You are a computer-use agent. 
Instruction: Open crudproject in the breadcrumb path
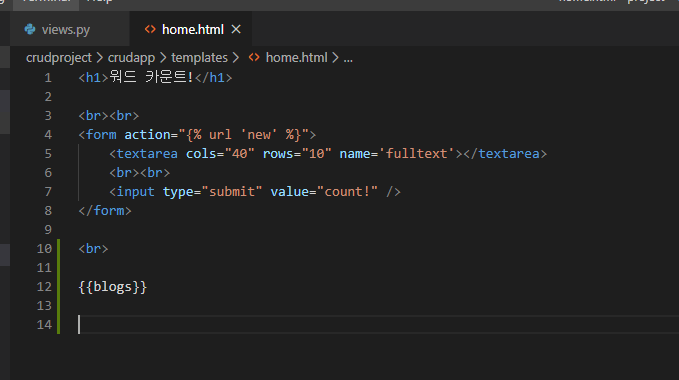coord(59,58)
